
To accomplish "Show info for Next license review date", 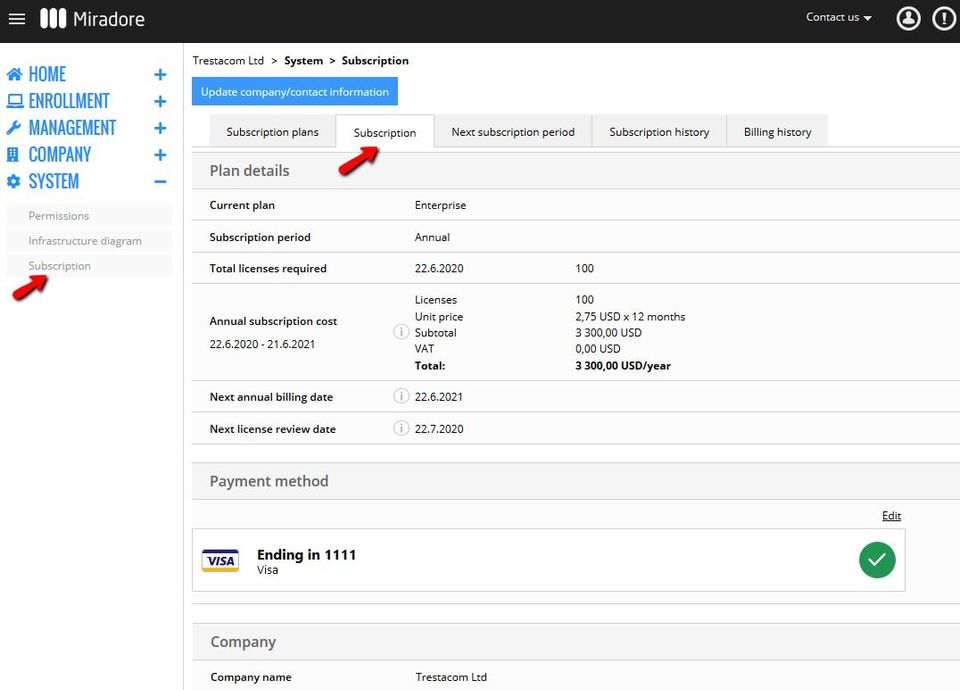I will point(400,428).
